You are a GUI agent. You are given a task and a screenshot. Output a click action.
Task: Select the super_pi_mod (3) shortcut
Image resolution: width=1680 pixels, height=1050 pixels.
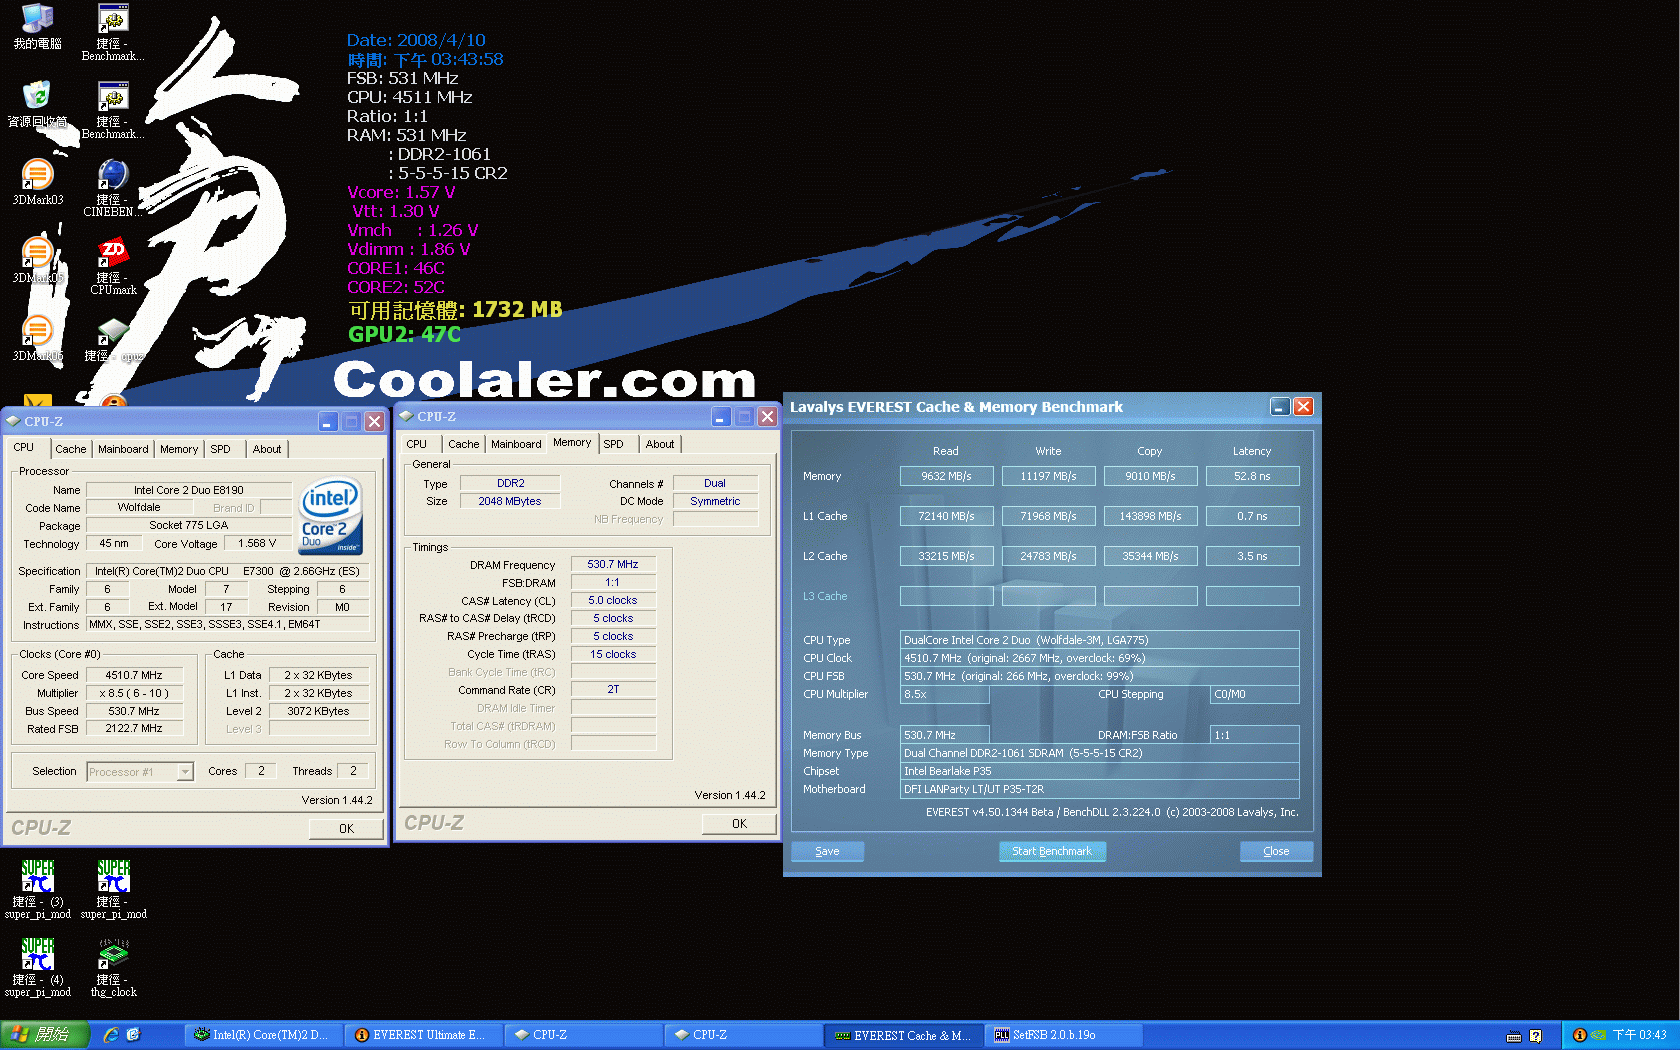pos(37,889)
